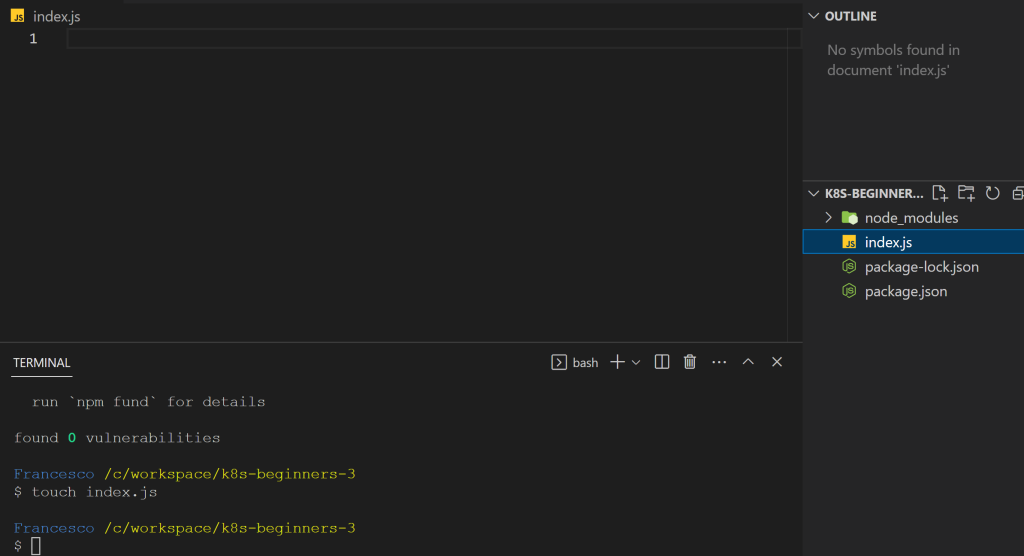Close the terminal panel with the X

click(x=776, y=362)
